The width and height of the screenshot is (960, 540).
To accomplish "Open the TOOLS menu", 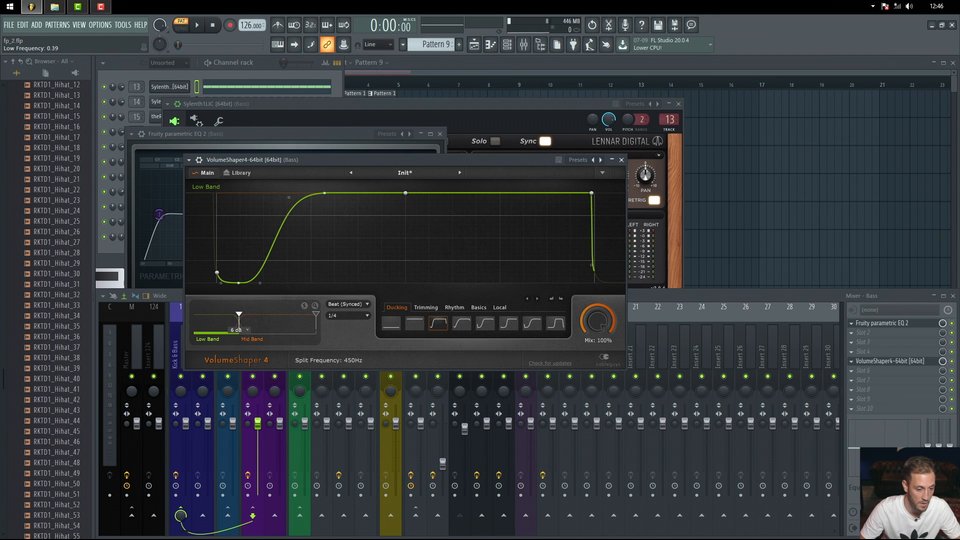I will (x=122, y=25).
